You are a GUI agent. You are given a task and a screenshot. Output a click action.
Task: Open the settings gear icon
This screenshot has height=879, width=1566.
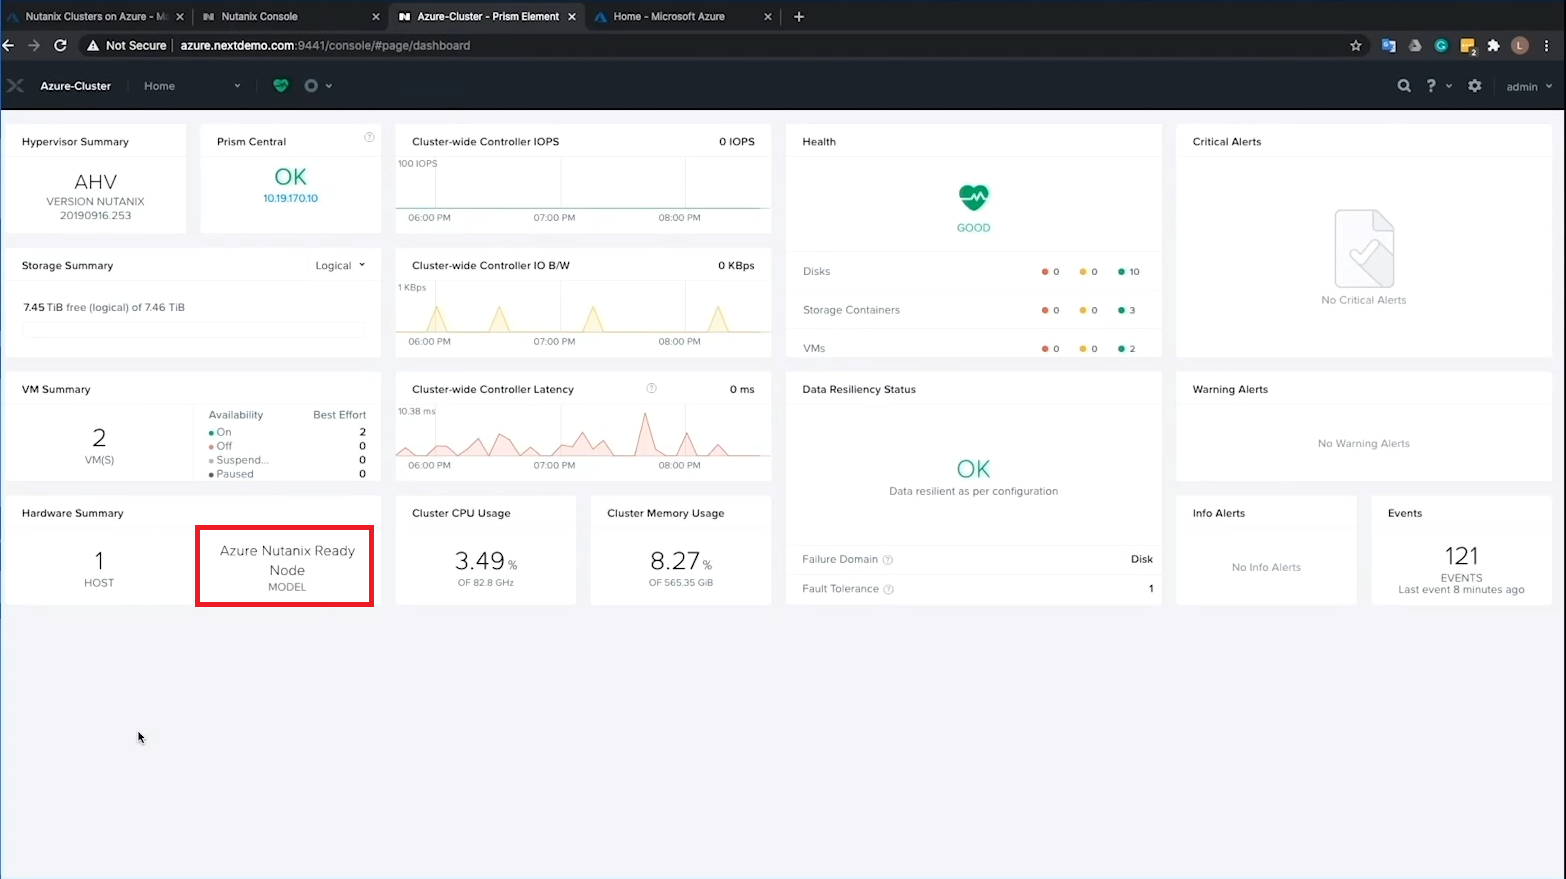click(1475, 86)
